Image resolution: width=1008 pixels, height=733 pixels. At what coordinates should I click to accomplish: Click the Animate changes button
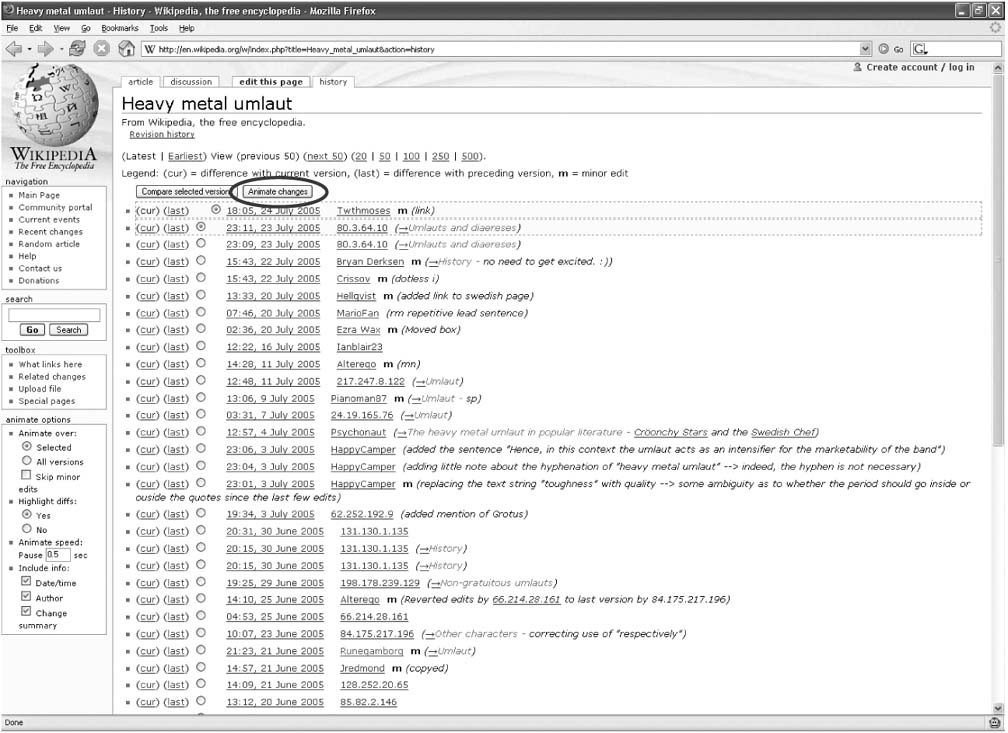point(278,191)
